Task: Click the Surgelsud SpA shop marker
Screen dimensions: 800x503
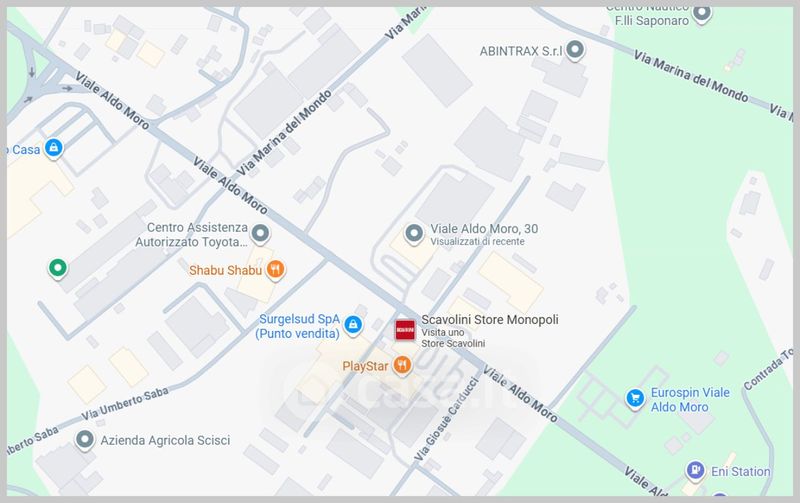Action: 353,325
